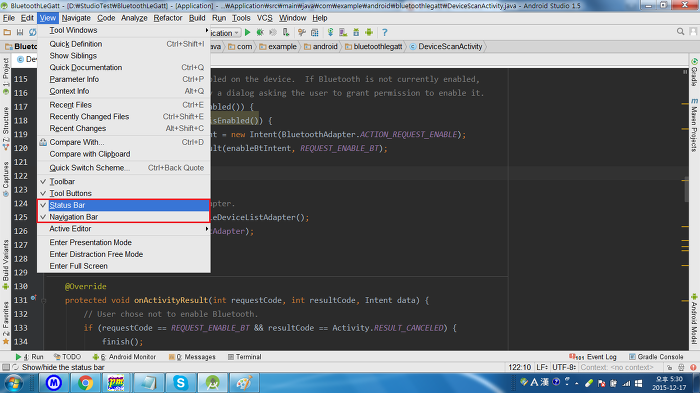Open the Terminal tool window
This screenshot has width=700, height=393.
point(244,357)
